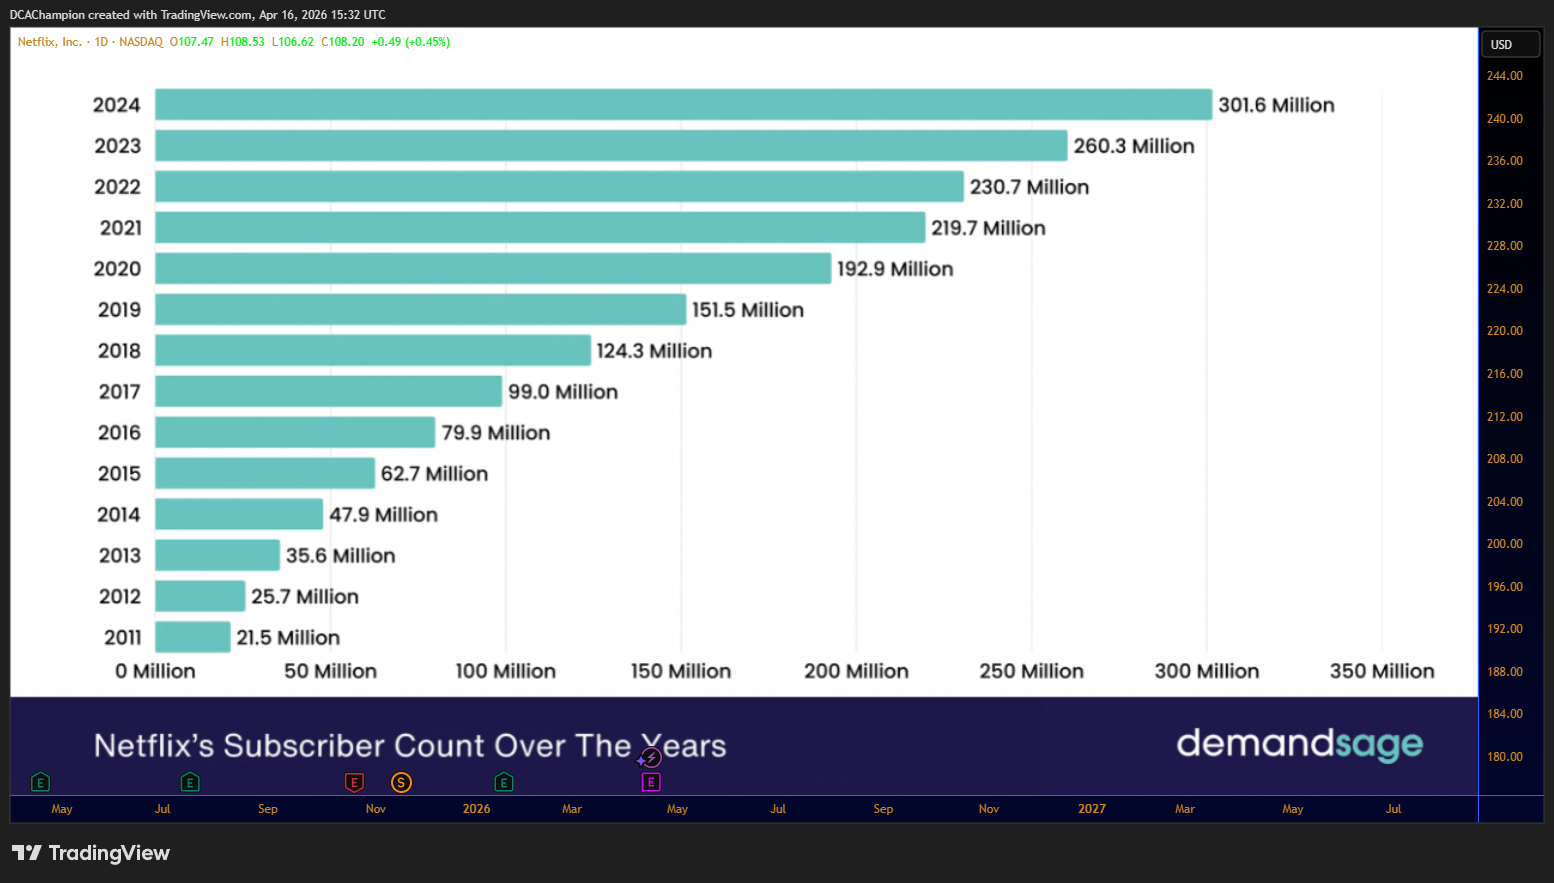Click the 301.6 Million bar value
The image size is (1554, 883).
[x=1276, y=105]
